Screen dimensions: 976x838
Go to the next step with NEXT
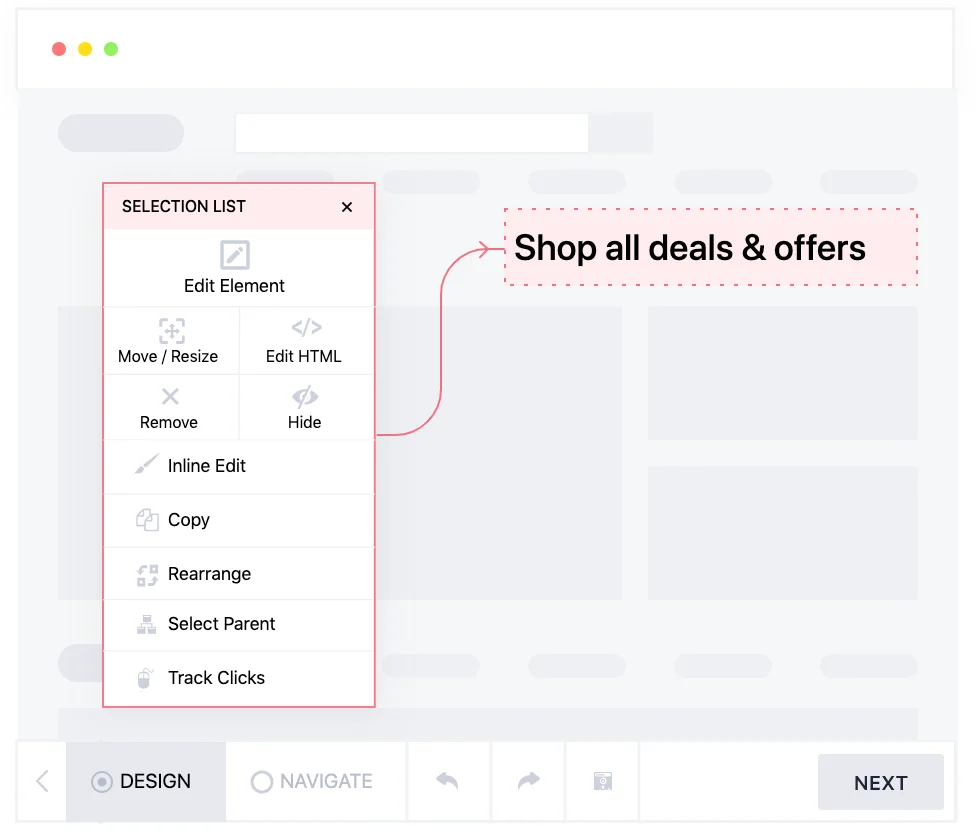881,783
